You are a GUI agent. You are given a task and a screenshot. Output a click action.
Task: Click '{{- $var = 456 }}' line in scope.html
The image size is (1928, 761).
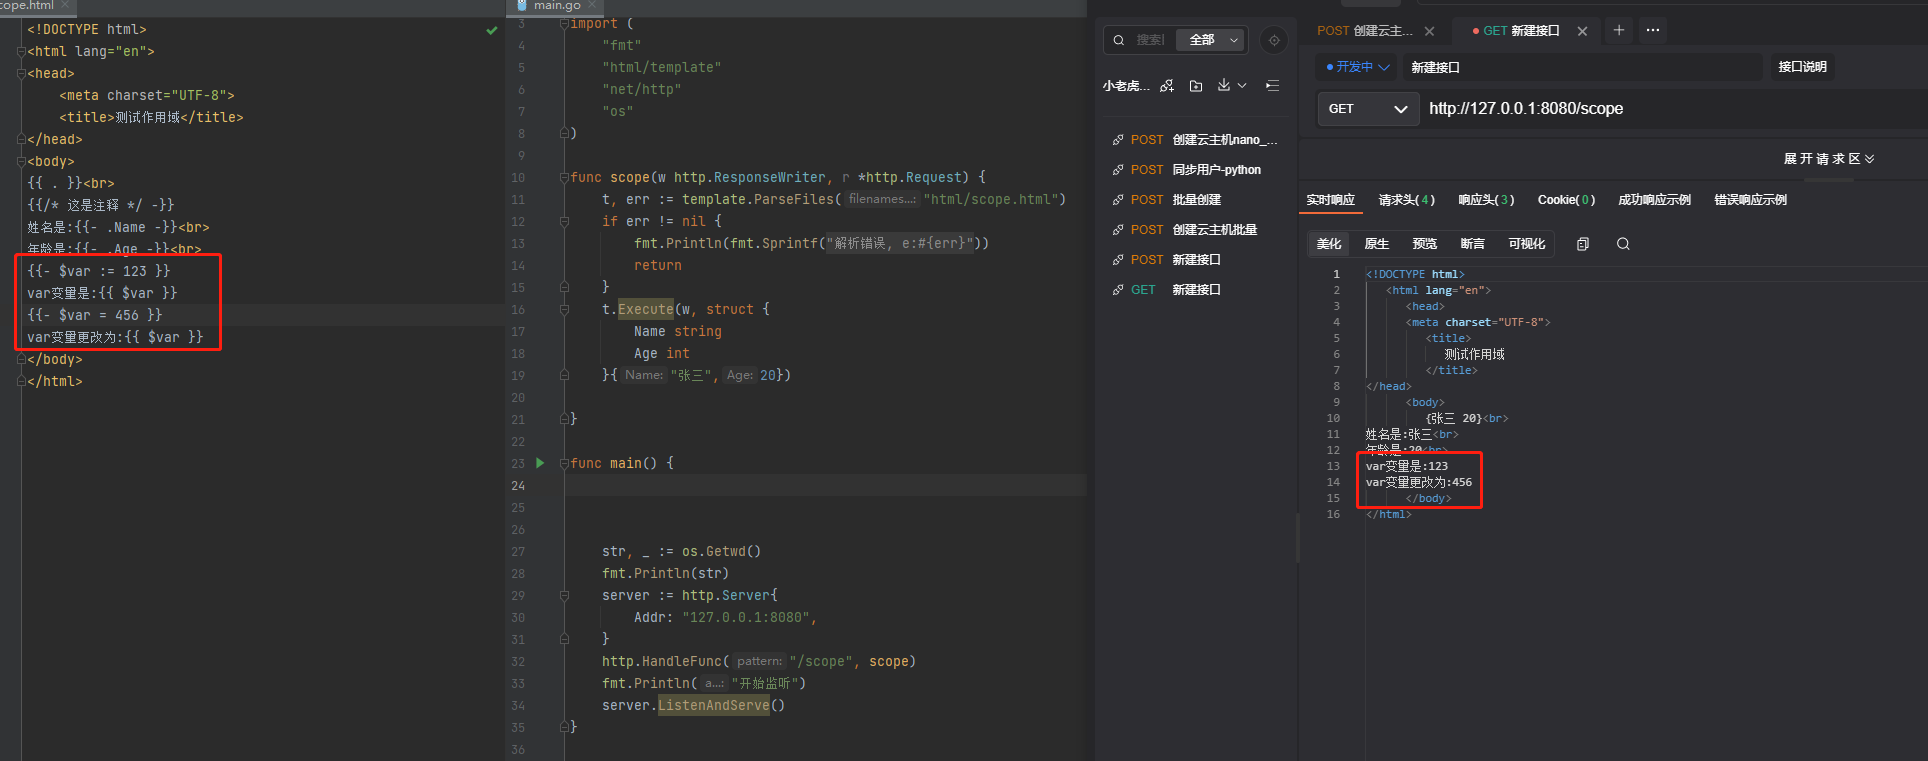coord(94,315)
